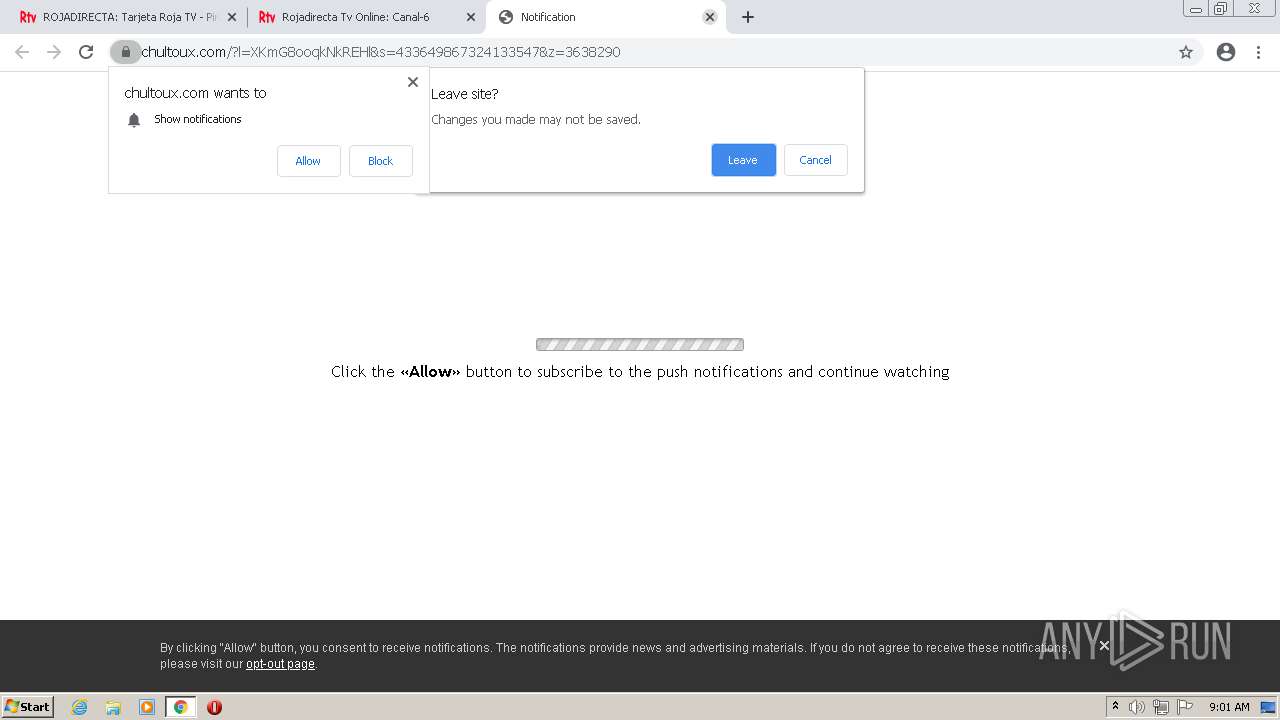Open the media player taskbar icon
The width and height of the screenshot is (1280, 720).
click(147, 707)
